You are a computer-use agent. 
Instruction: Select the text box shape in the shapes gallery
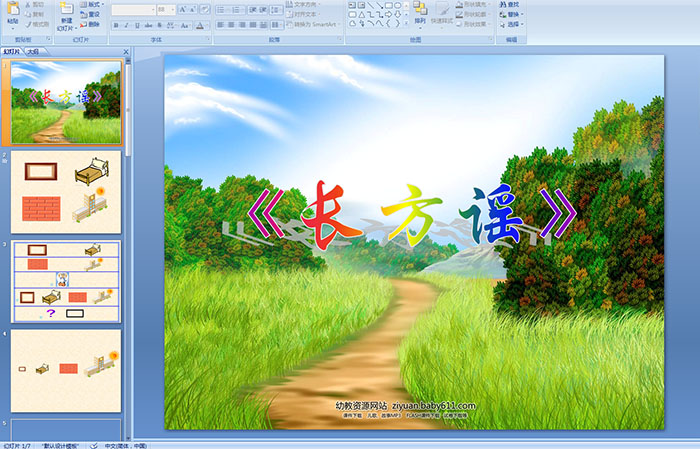point(352,5)
